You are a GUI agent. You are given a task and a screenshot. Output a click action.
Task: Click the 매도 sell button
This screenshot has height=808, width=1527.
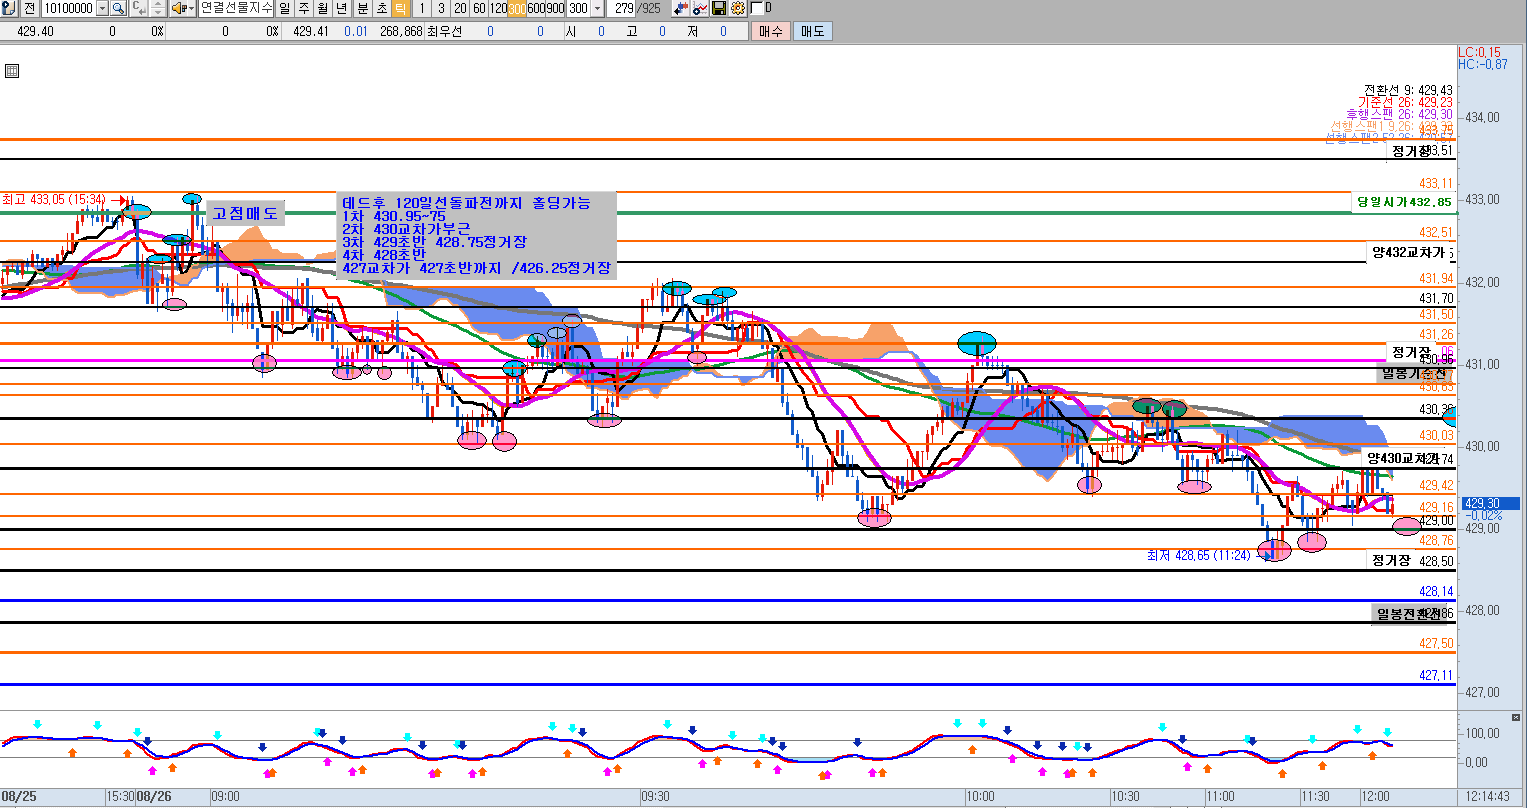click(x=811, y=31)
